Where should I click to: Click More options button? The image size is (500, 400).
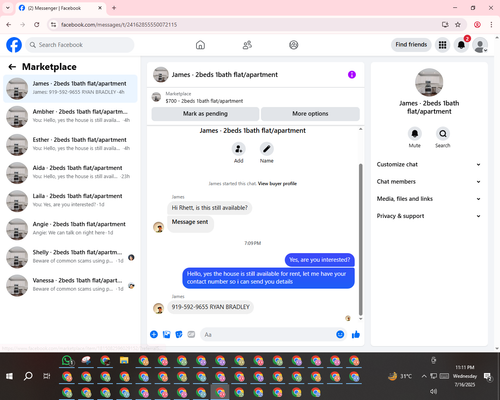coord(310,114)
